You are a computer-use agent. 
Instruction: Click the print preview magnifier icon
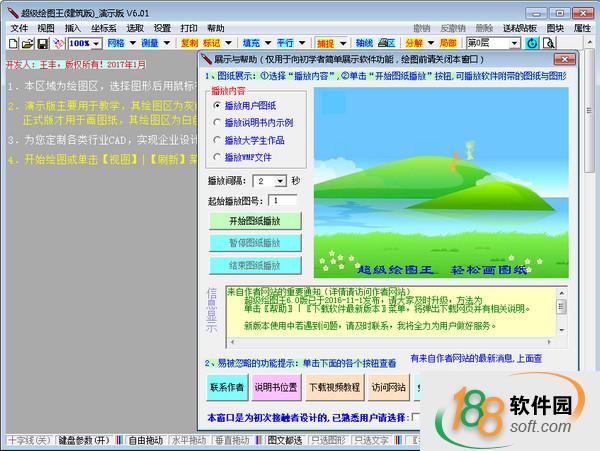tap(549, 43)
